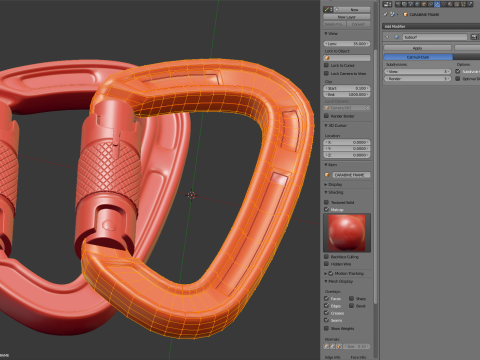The width and height of the screenshot is (480, 360).
Task: Uncheck the Seams overlay checkbox
Action: coord(326,320)
